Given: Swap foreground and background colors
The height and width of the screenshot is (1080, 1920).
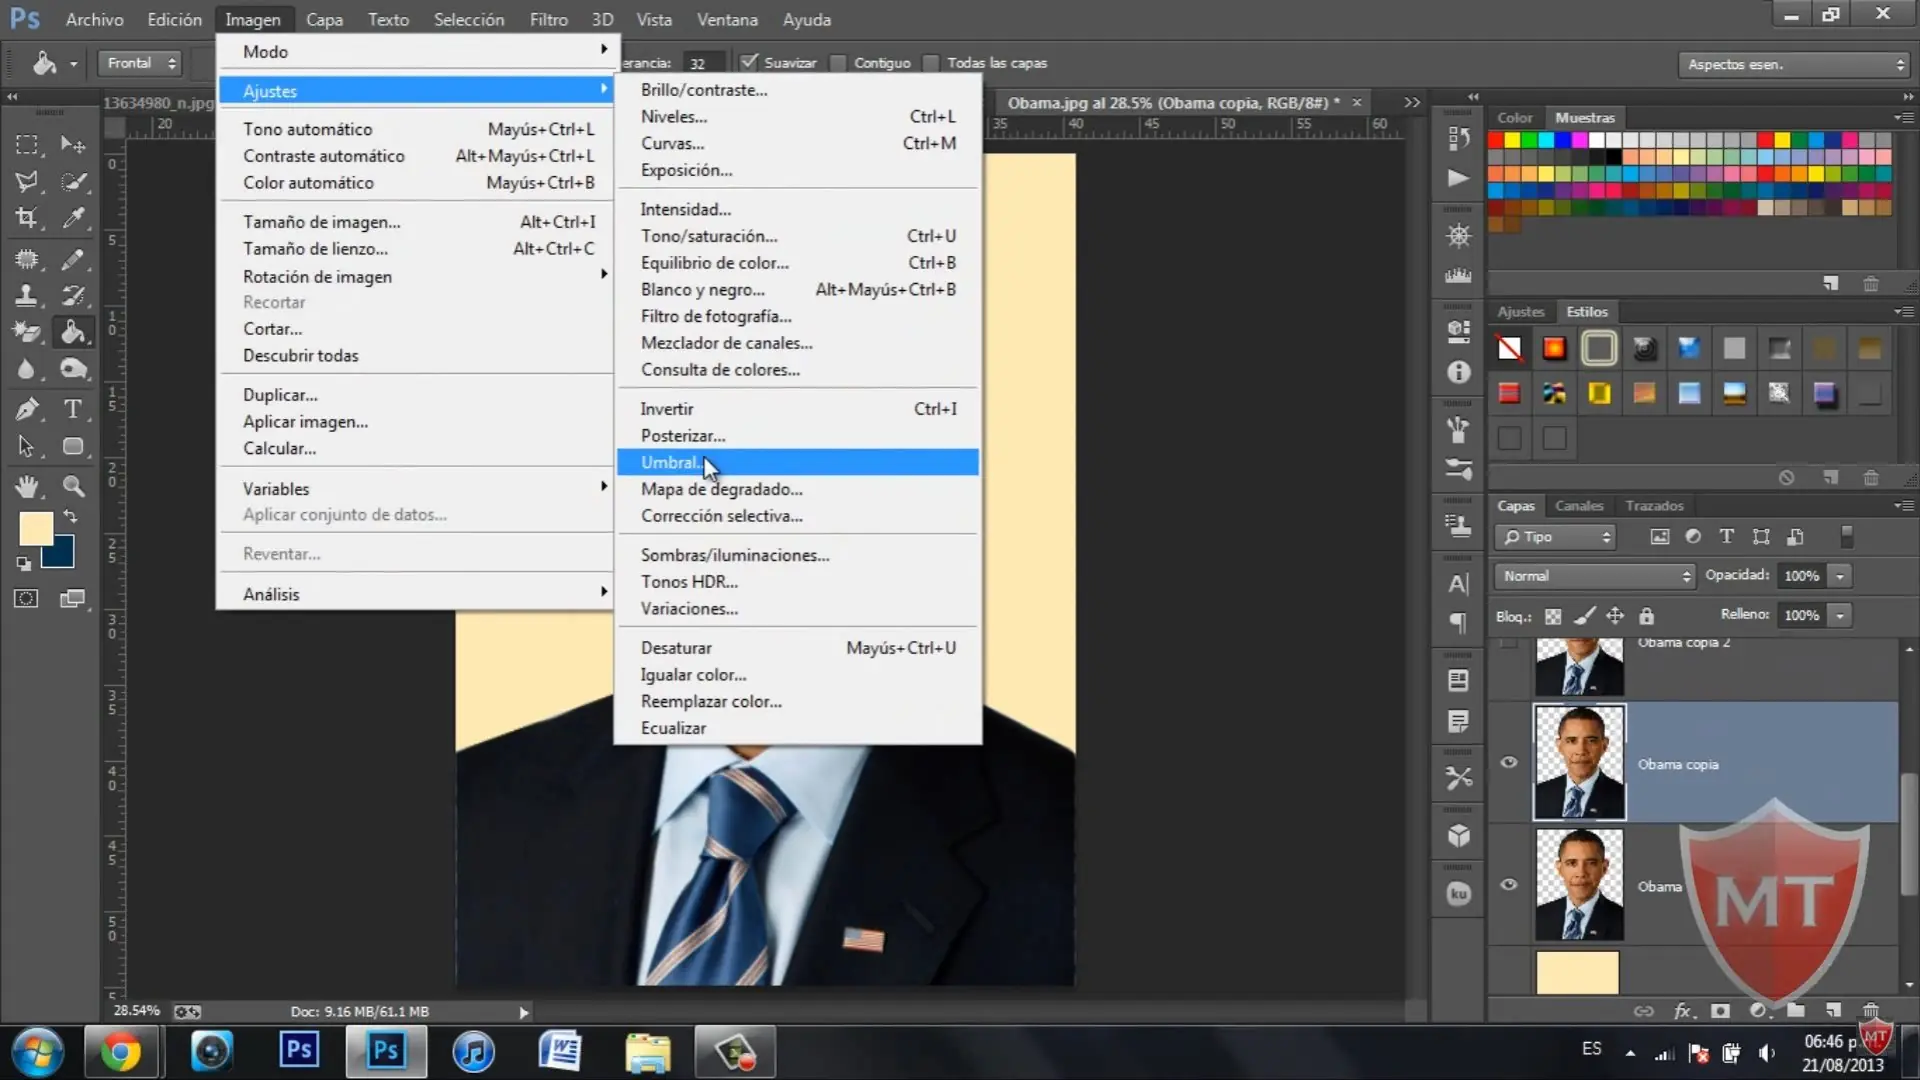Looking at the screenshot, I should coord(71,516).
